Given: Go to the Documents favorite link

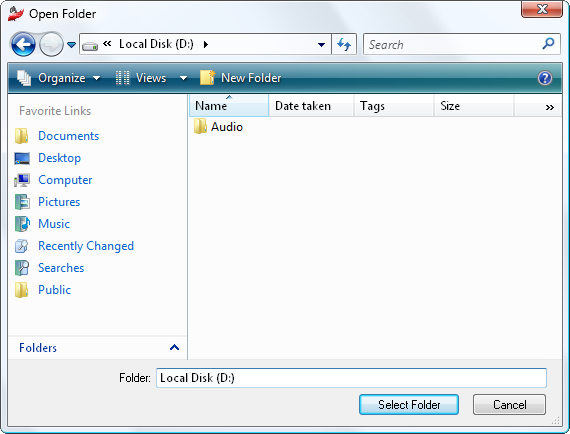Looking at the screenshot, I should click(x=69, y=136).
